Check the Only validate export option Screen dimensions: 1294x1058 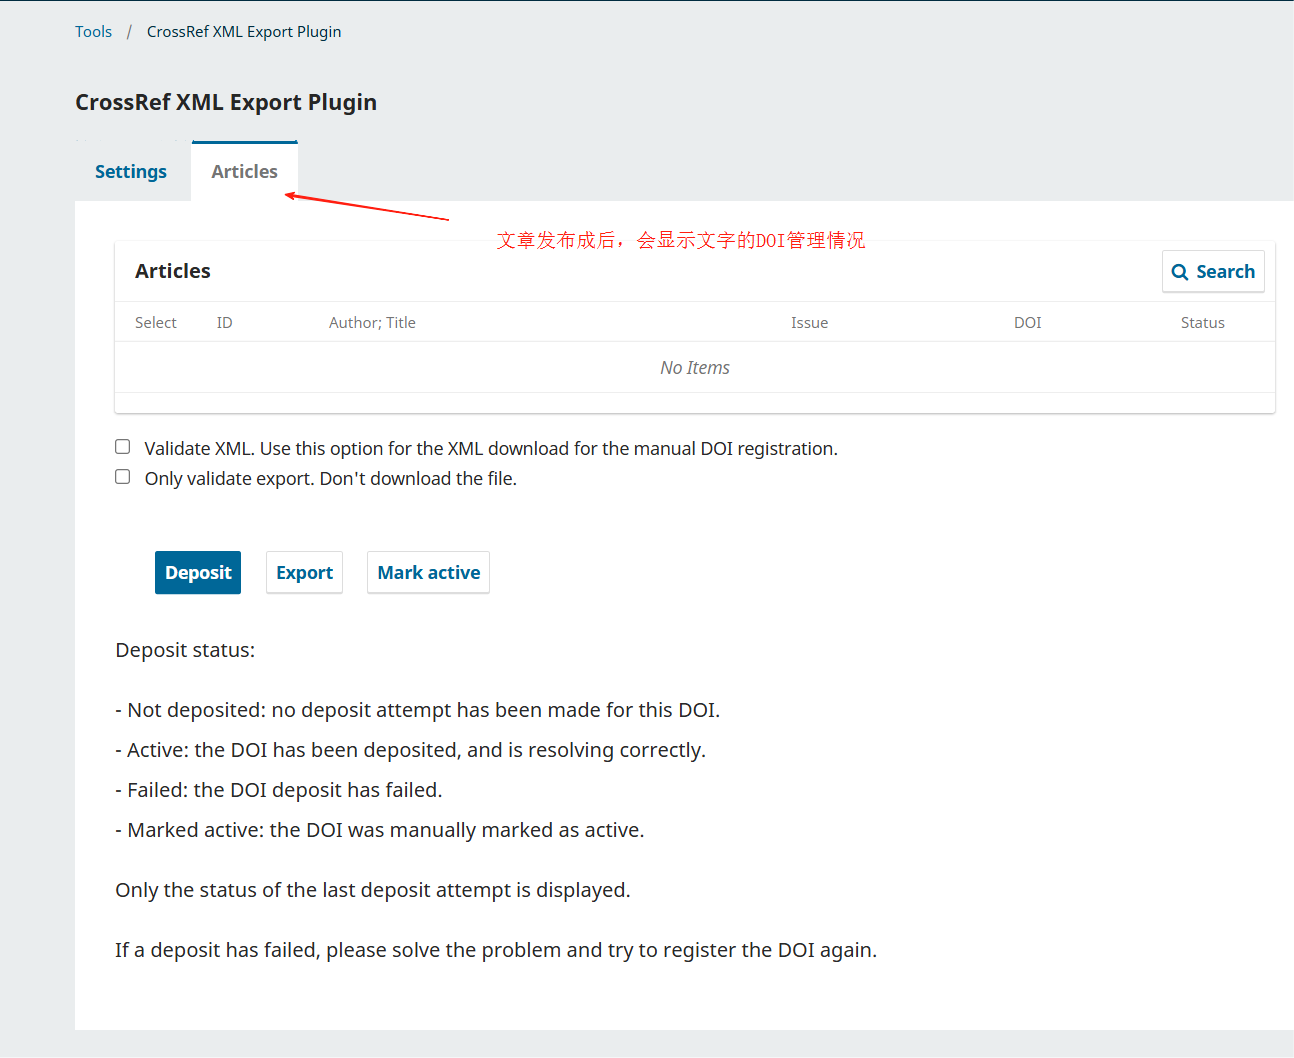click(122, 476)
